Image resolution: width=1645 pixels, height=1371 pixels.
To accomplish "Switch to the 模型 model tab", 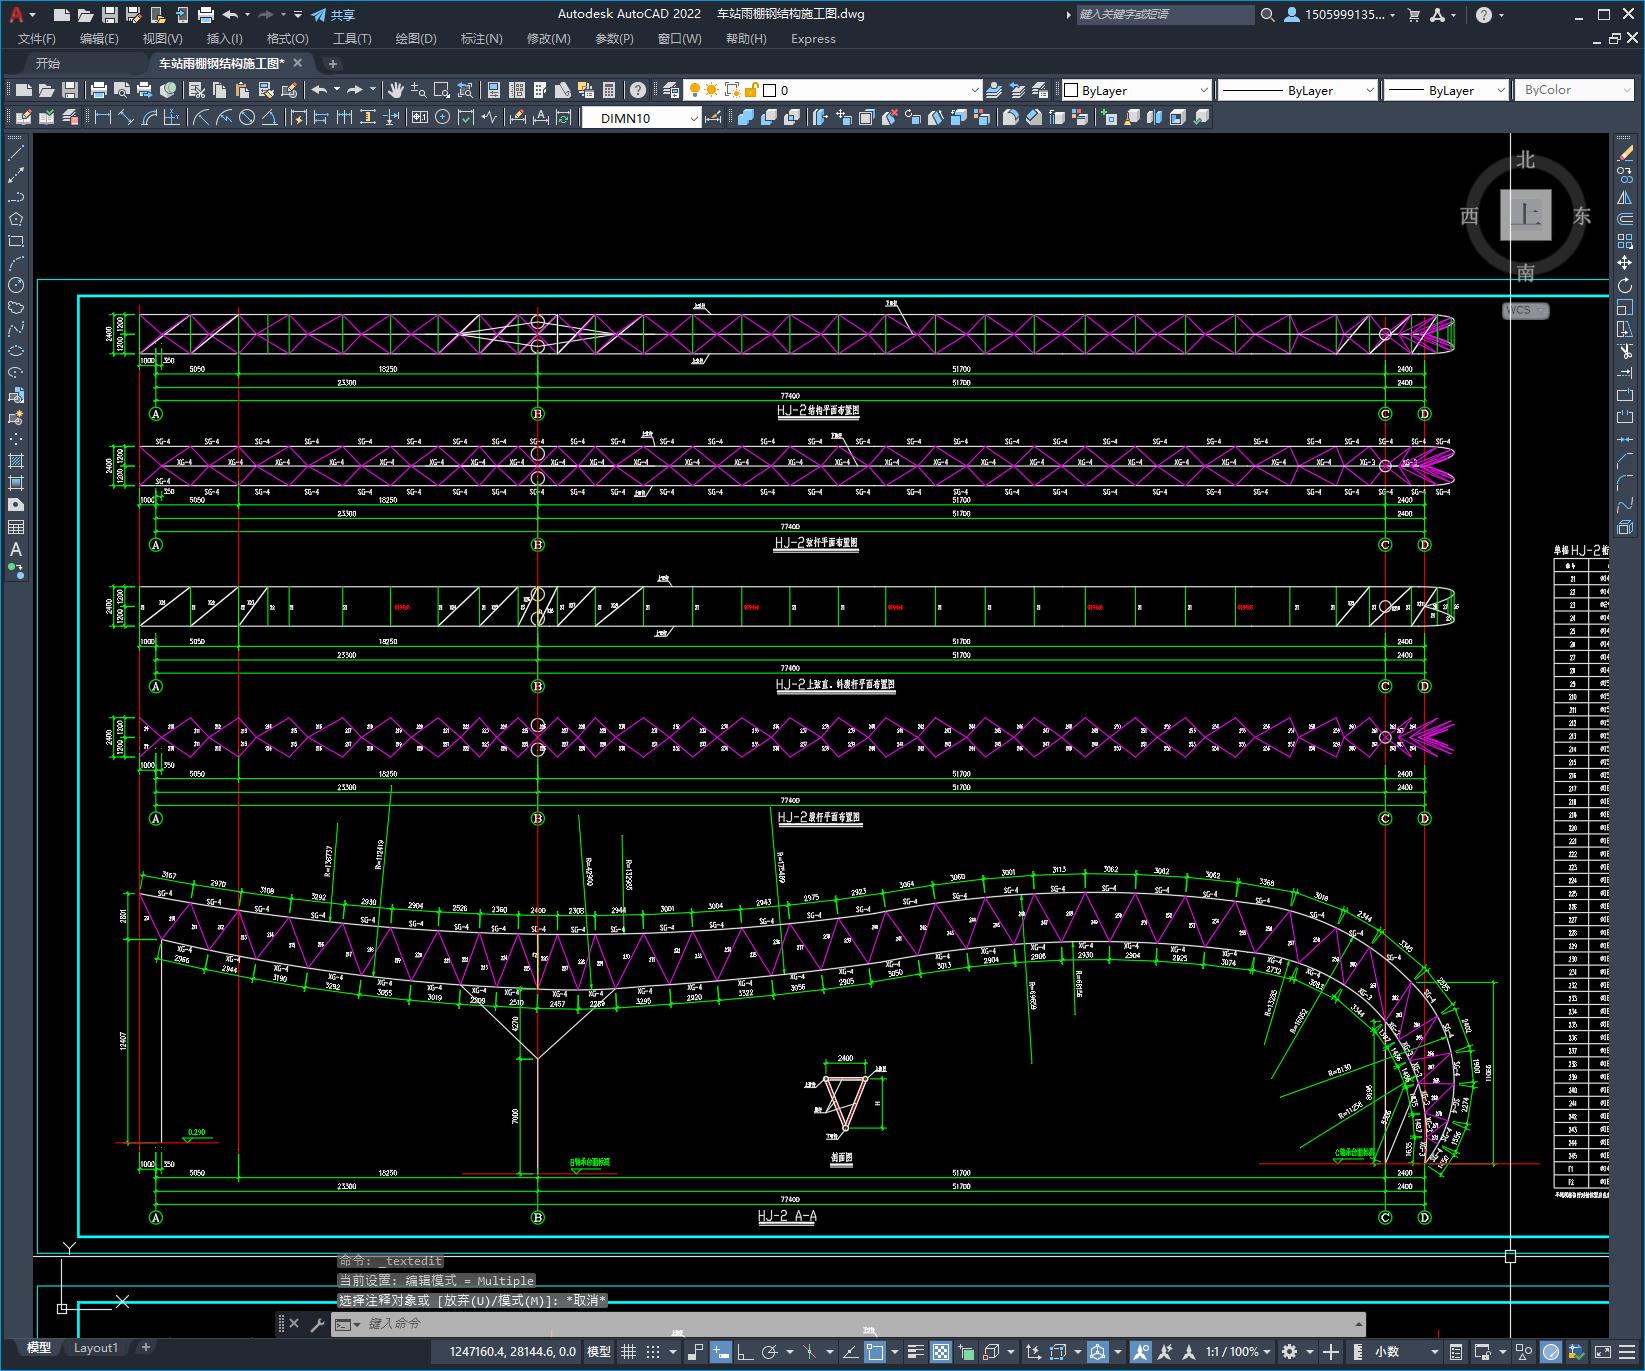I will [39, 1348].
